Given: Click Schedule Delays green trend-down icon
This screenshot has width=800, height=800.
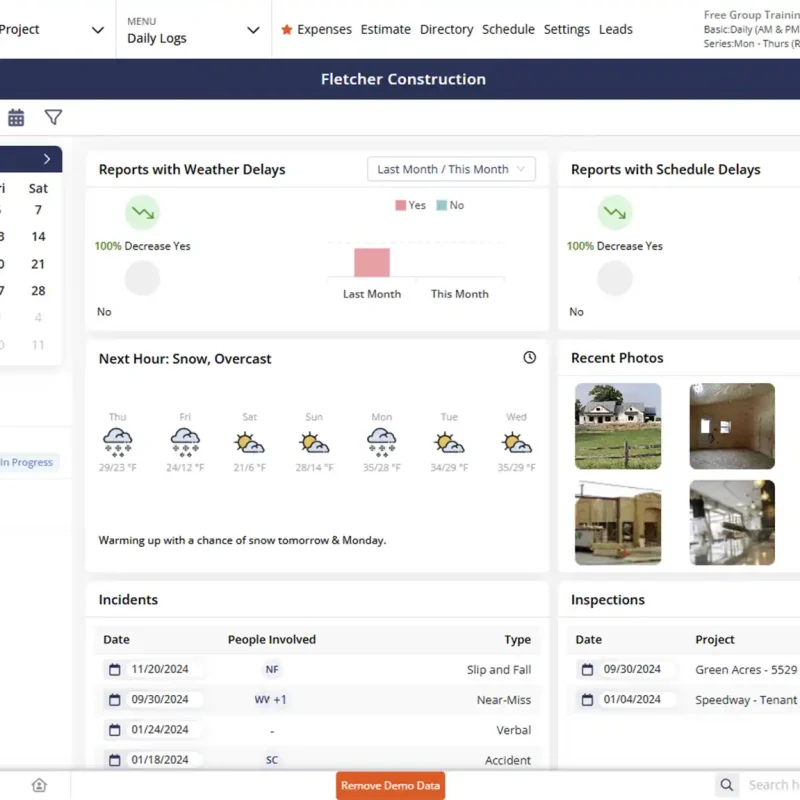Looking at the screenshot, I should click(x=615, y=212).
